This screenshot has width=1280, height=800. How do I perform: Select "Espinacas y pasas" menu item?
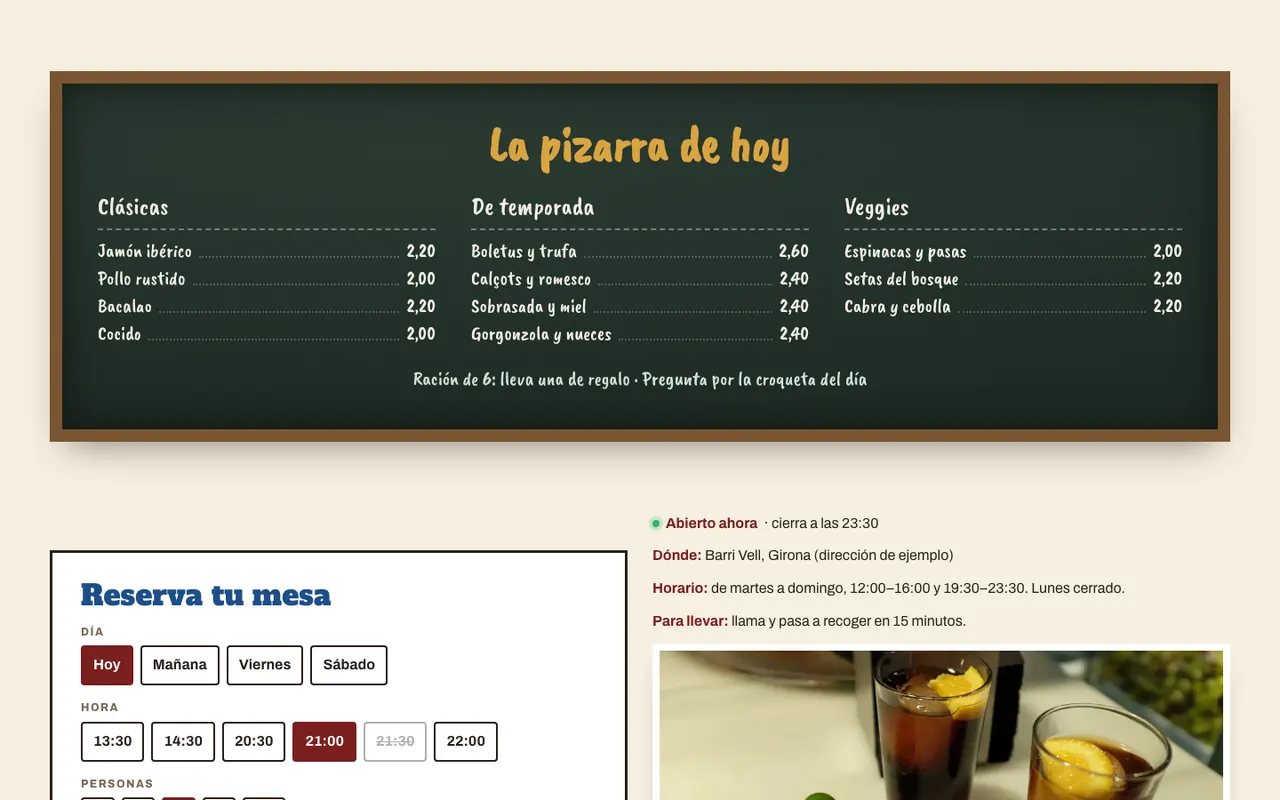click(x=905, y=252)
